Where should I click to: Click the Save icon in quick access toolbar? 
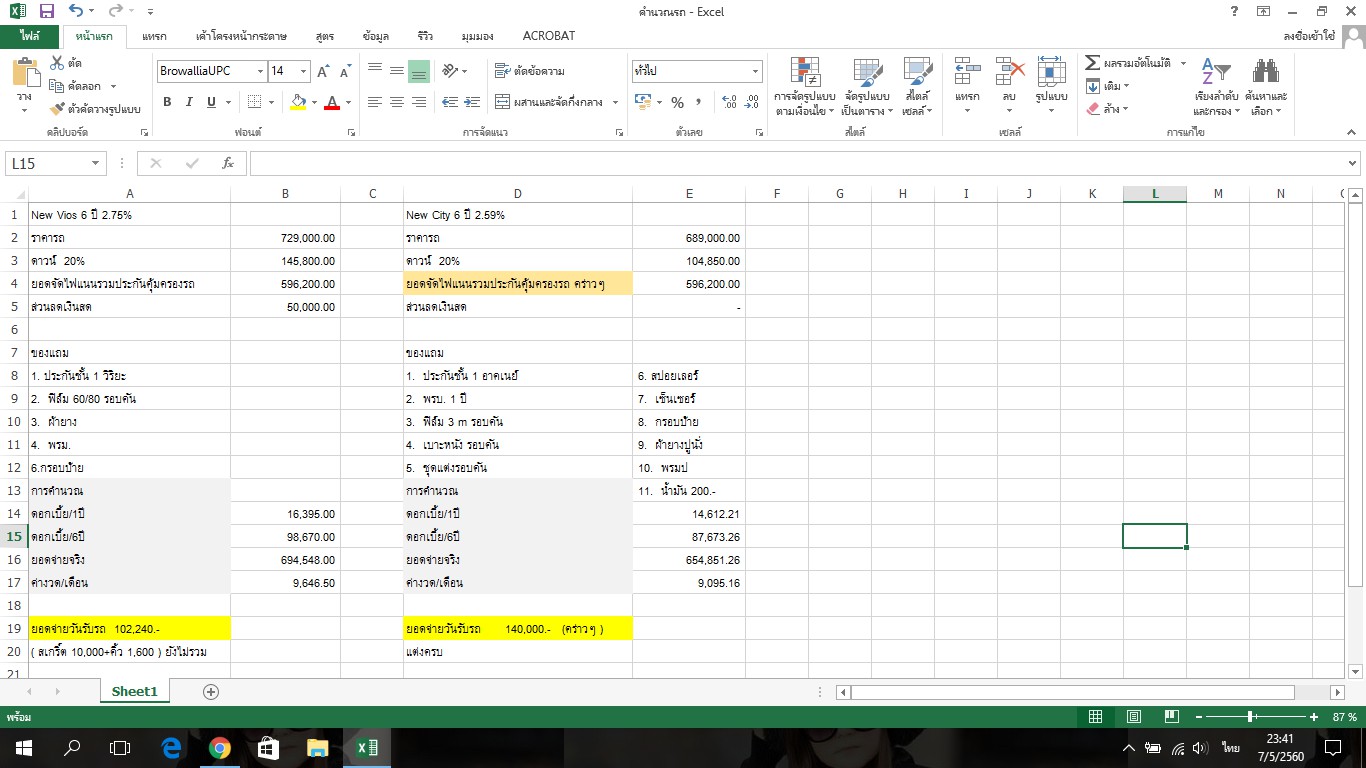point(47,11)
